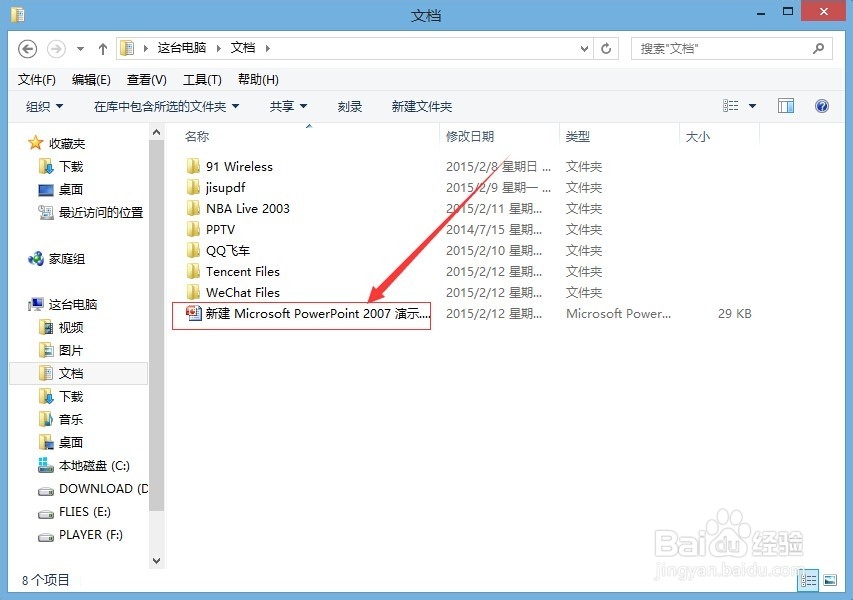The width and height of the screenshot is (853, 600).
Task: Click the search box for 文档
Action: click(731, 49)
